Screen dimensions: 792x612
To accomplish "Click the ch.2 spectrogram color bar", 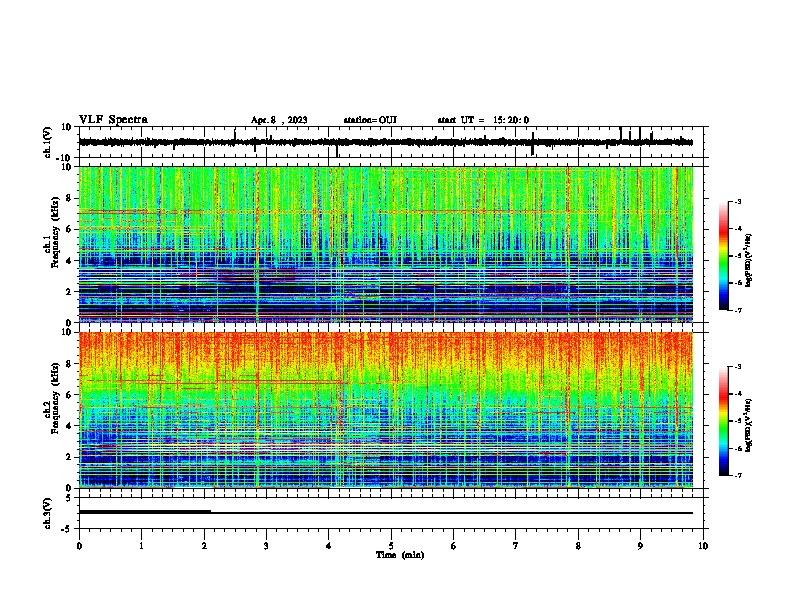I will pos(724,421).
